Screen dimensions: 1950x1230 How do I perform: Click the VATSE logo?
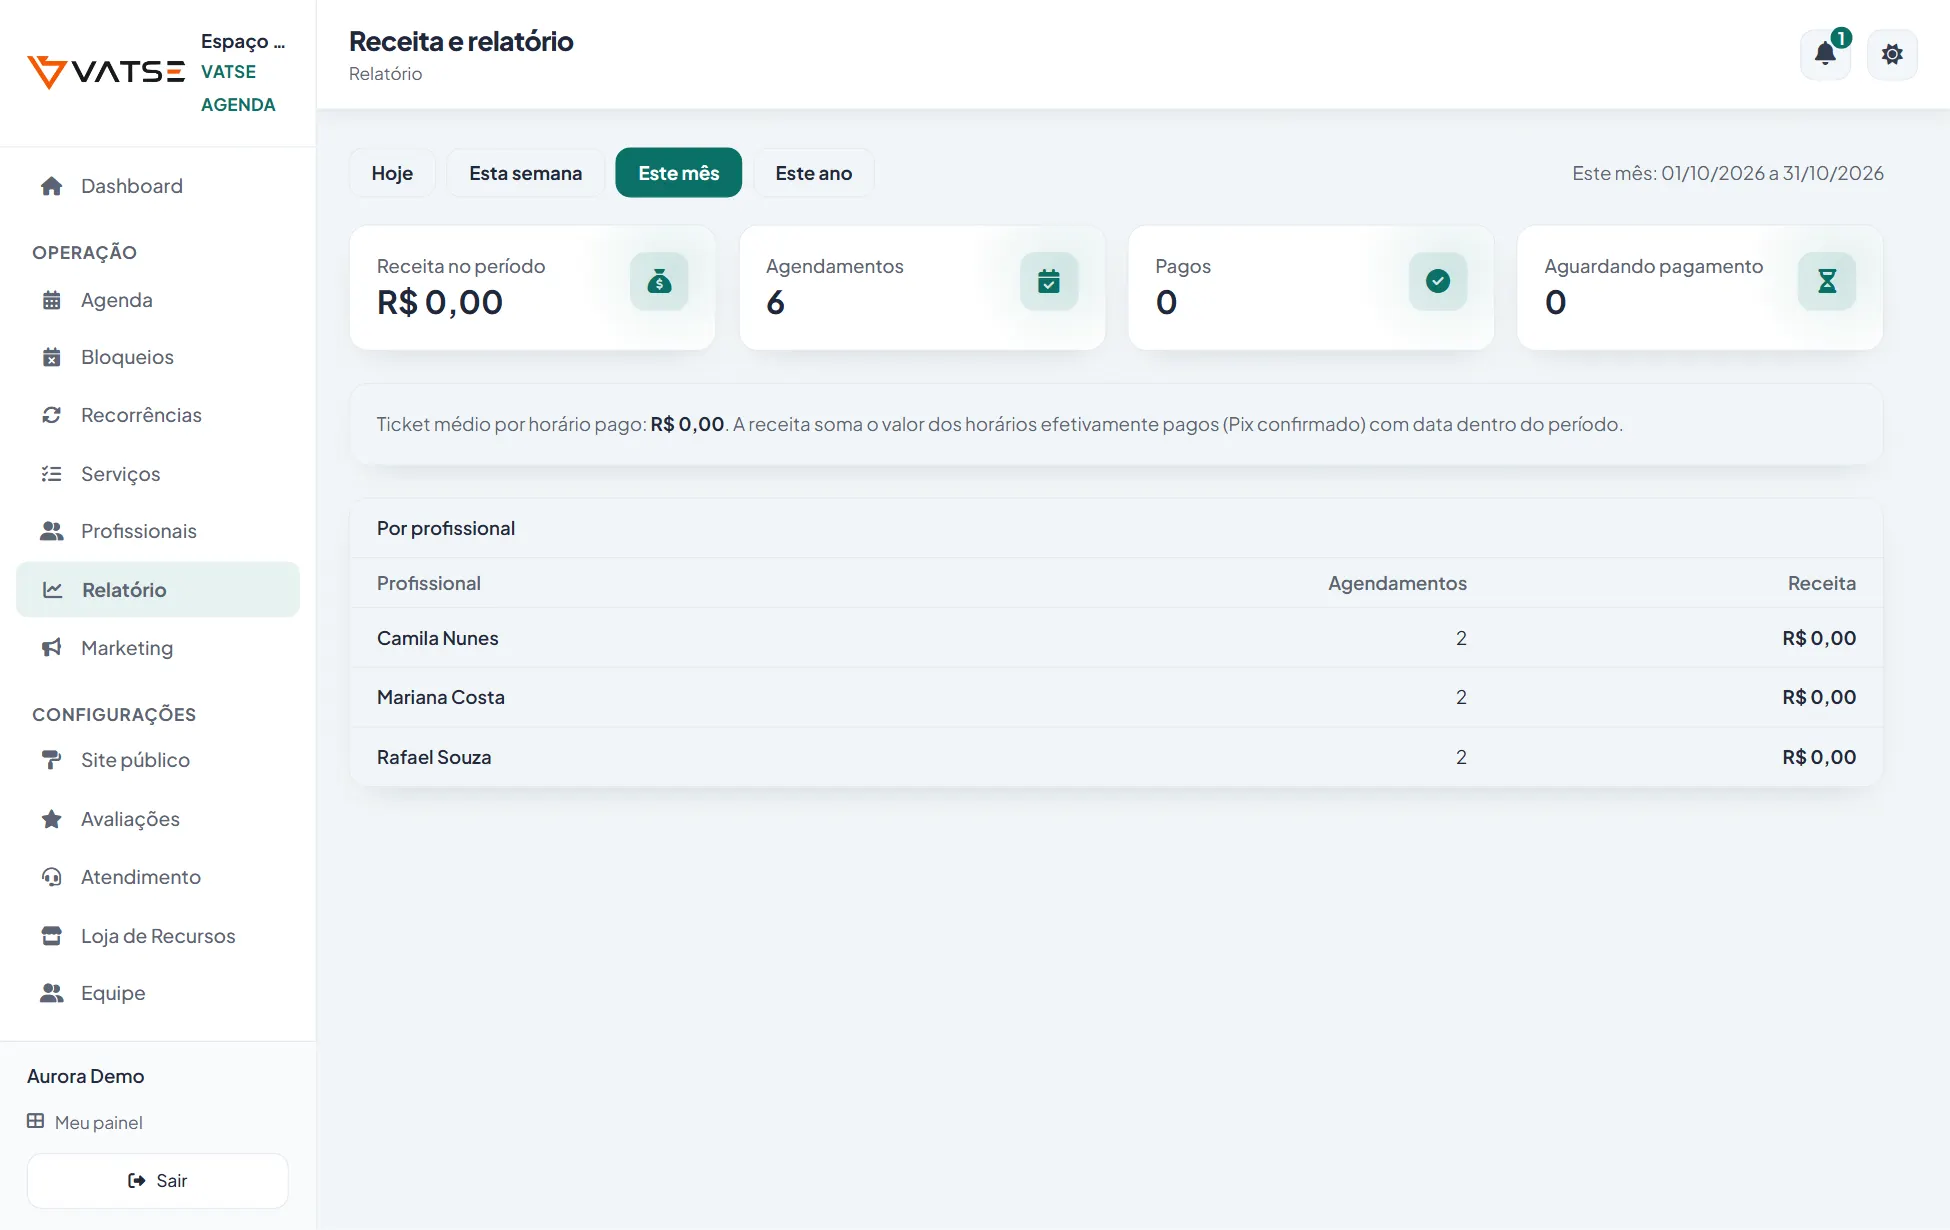[106, 72]
